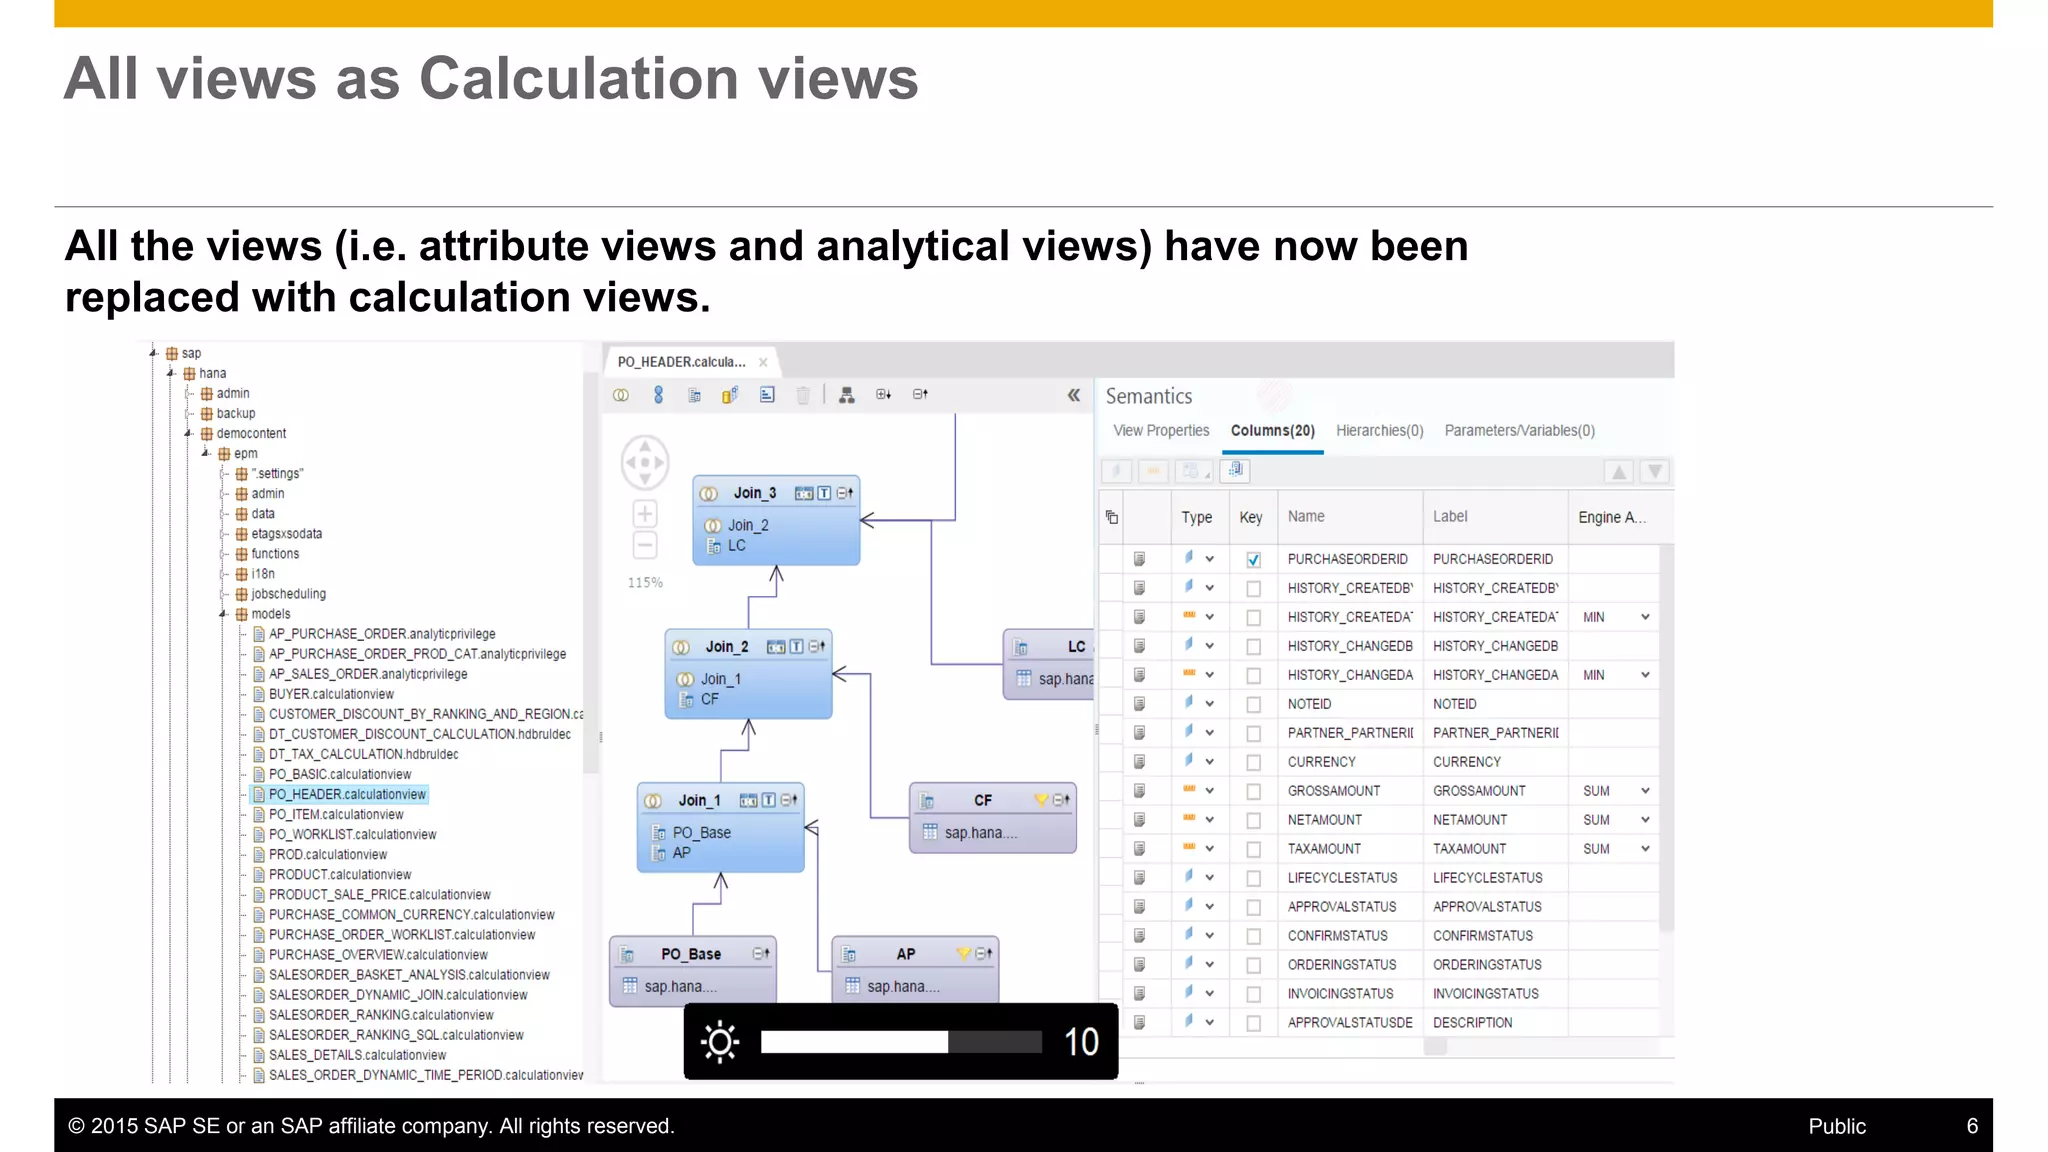
Task: Open the Parameters/Variables(0) tab
Action: click(1519, 431)
